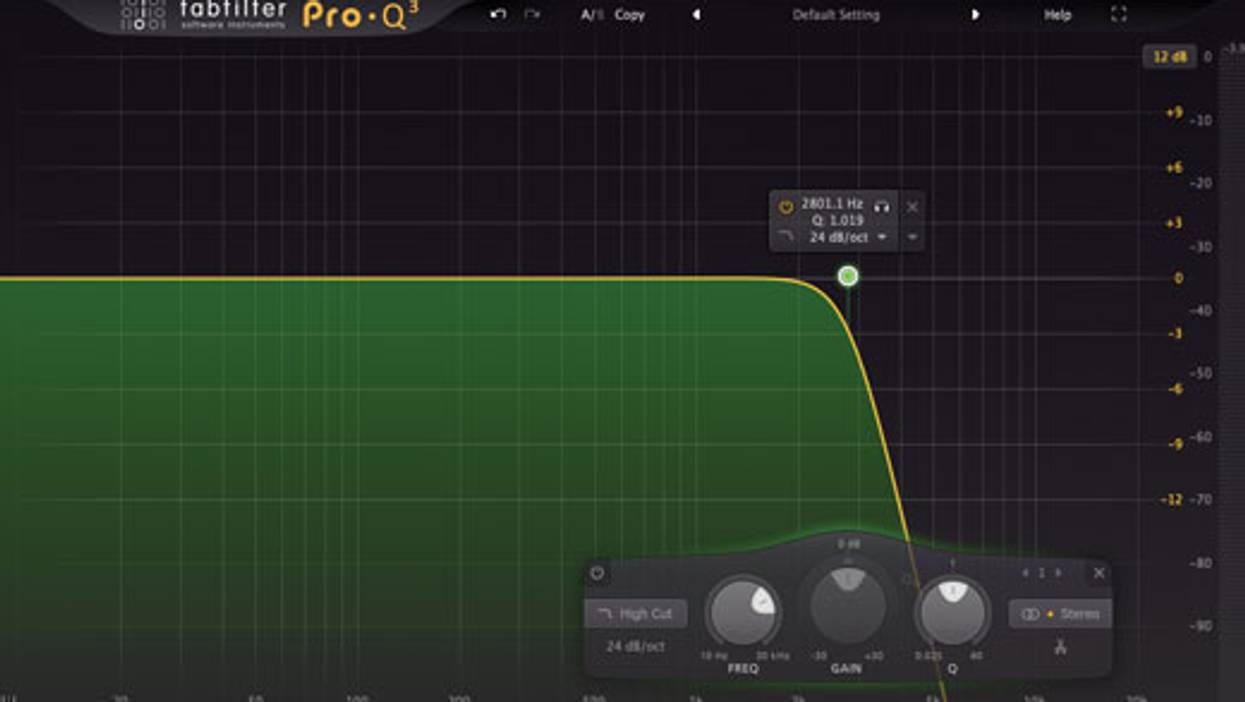Go to the next preset arrow
The width and height of the screenshot is (1245, 702).
(x=975, y=15)
